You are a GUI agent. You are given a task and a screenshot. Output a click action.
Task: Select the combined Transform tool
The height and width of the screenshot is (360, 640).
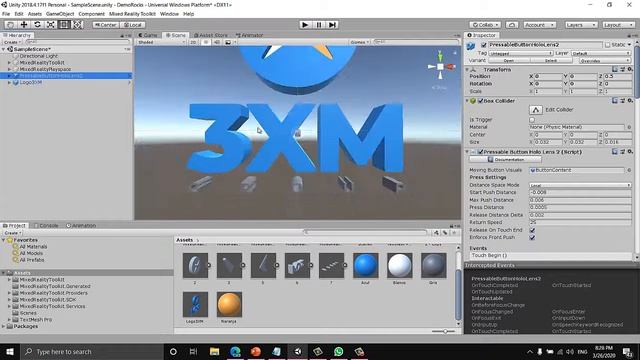click(77, 24)
